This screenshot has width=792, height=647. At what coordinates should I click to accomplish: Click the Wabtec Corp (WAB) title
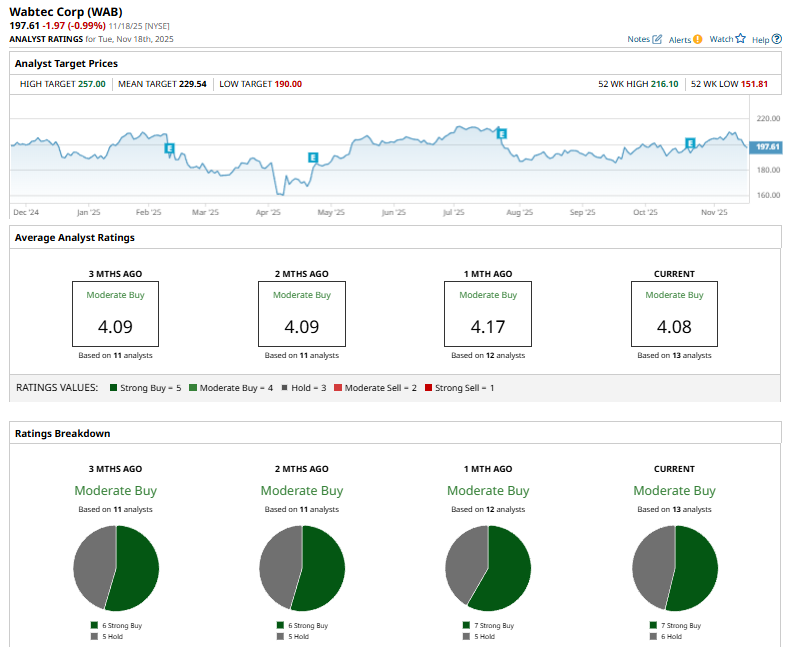click(x=66, y=11)
